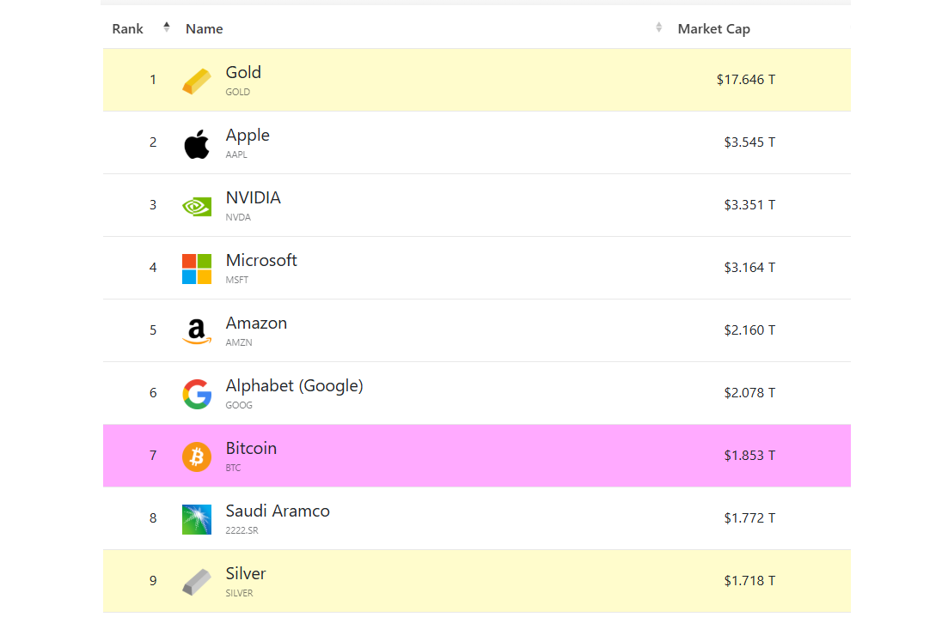This screenshot has height=623, width=948.
Task: Click the Microsoft logo icon
Action: 196,269
